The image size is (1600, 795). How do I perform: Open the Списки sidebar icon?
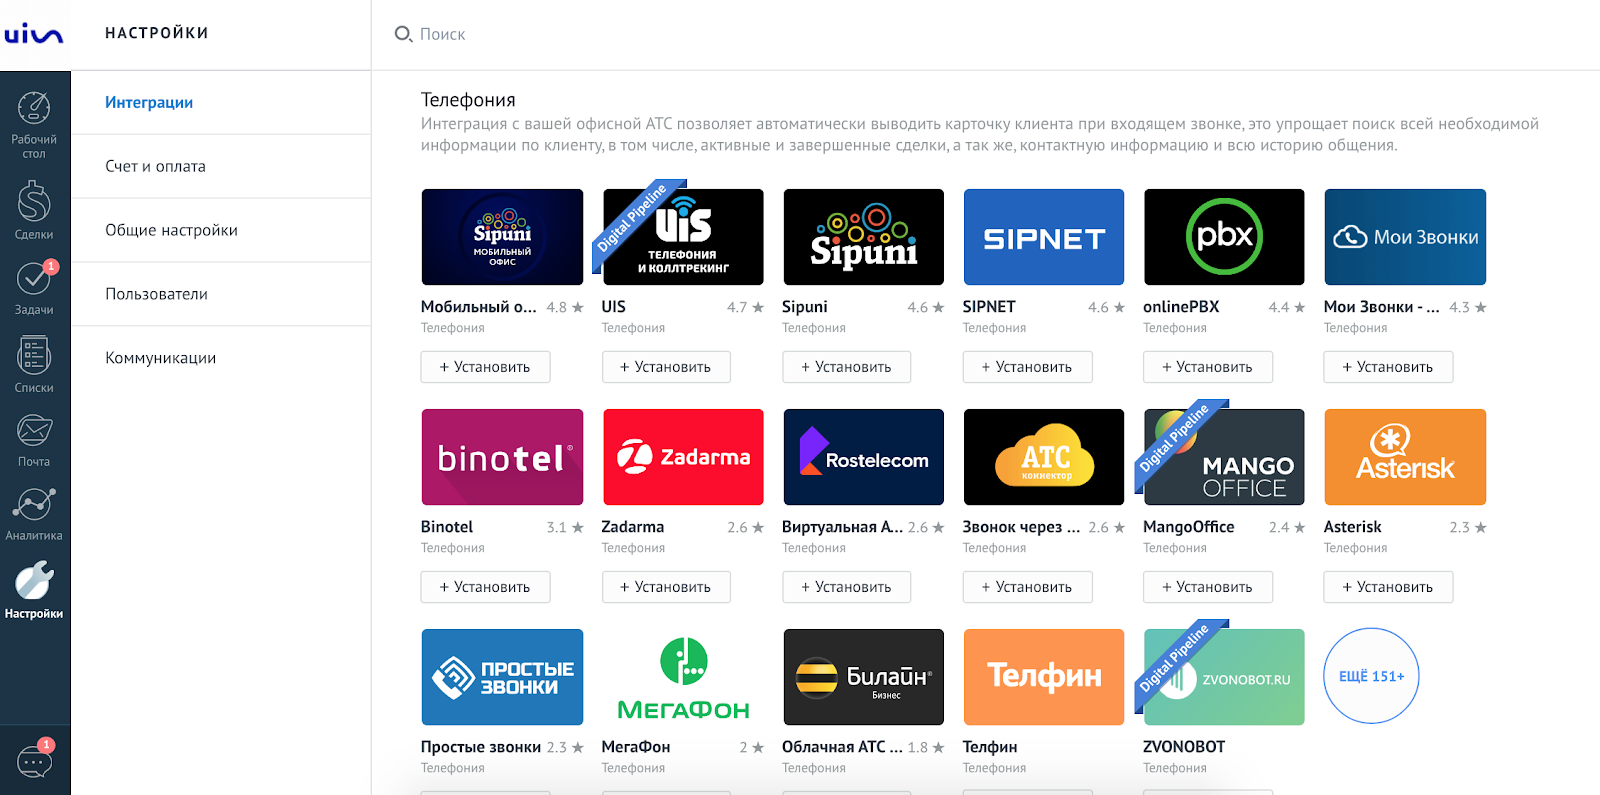34,364
